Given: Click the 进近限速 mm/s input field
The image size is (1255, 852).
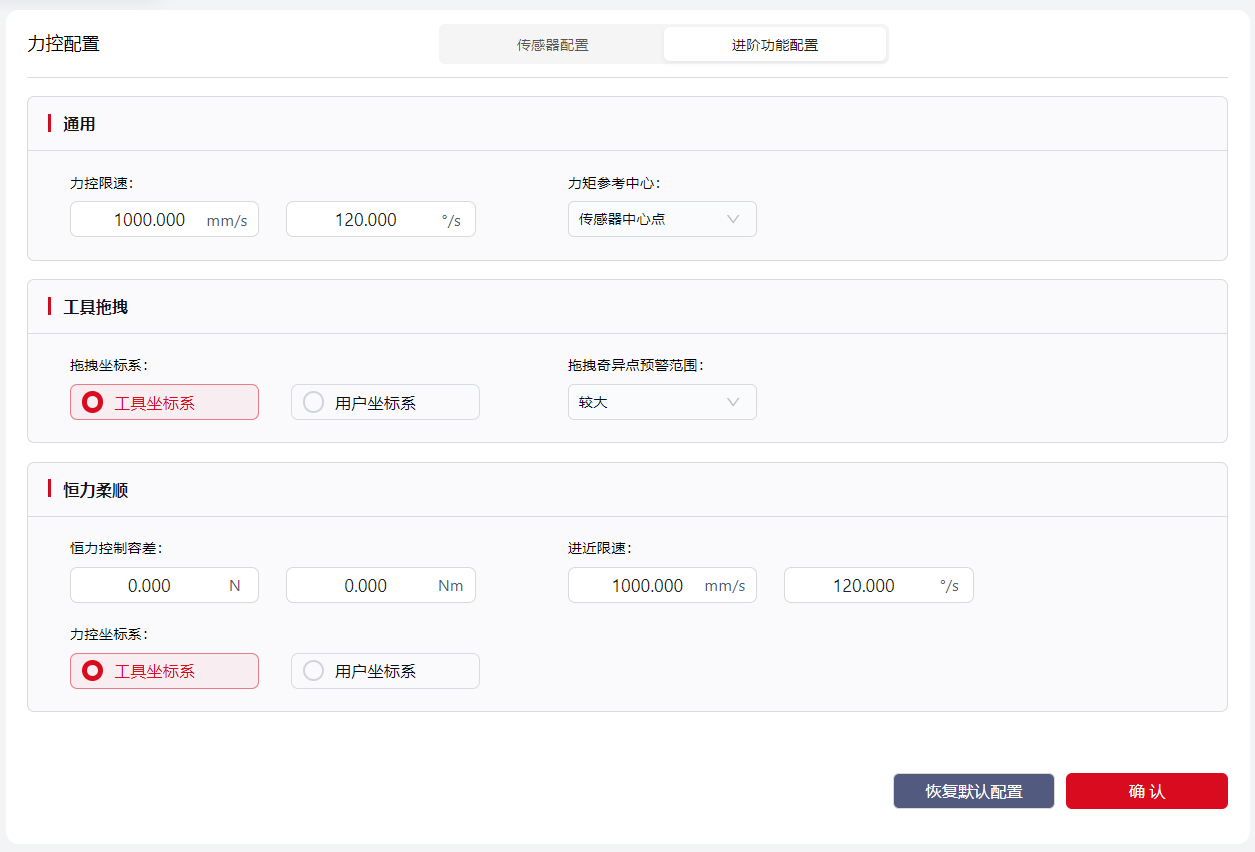Looking at the screenshot, I should [648, 586].
